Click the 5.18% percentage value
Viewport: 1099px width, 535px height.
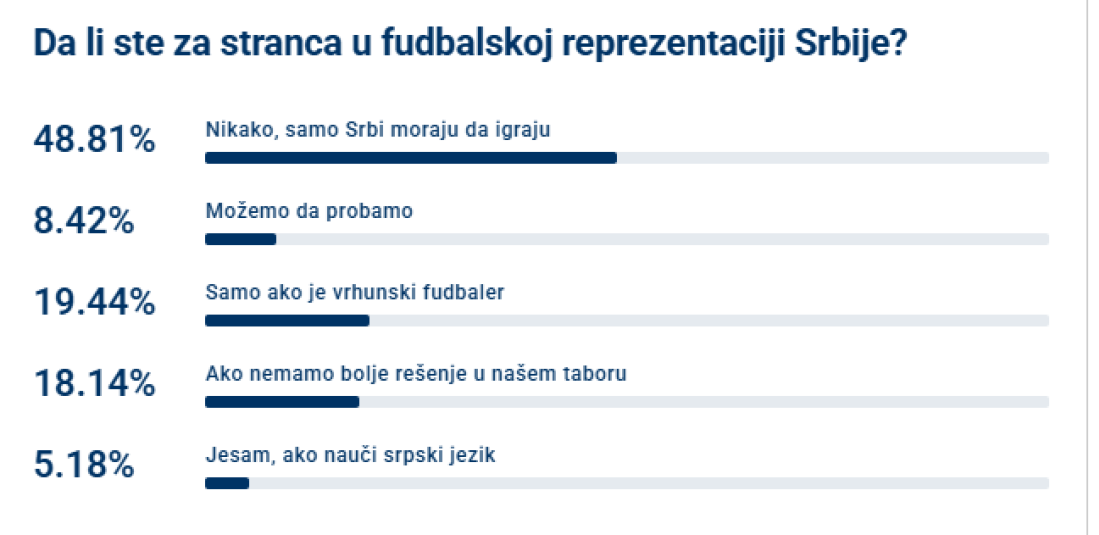85,466
